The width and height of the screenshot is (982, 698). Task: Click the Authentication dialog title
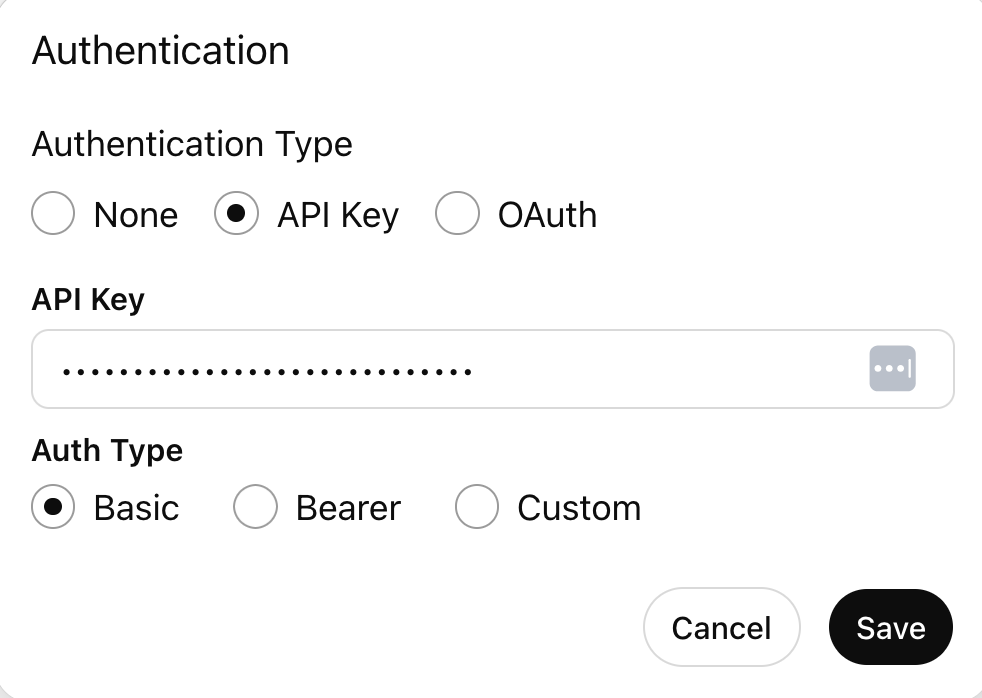tap(160, 50)
